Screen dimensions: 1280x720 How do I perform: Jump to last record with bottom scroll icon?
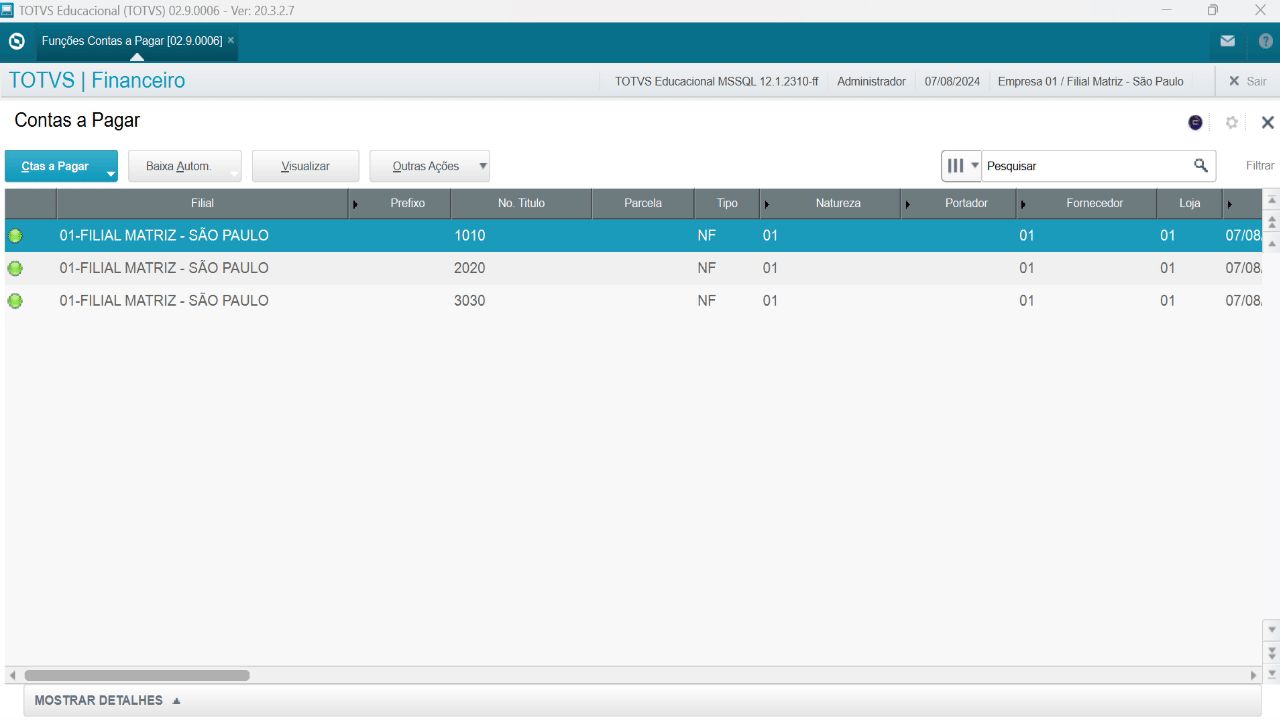(1272, 673)
